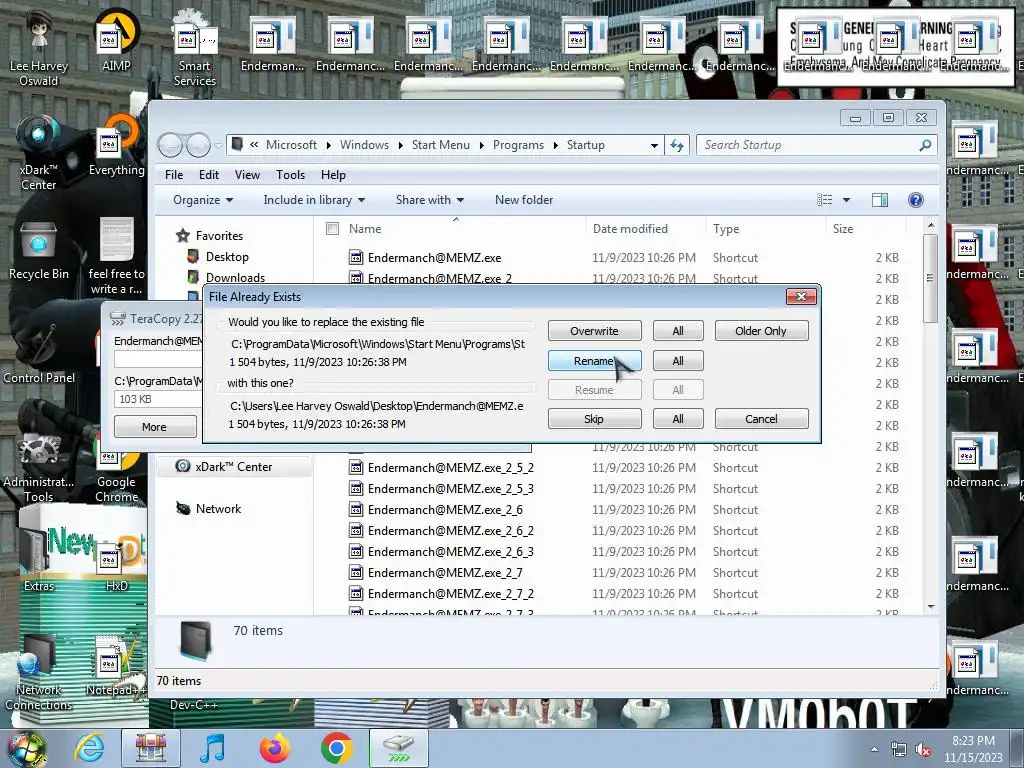The height and width of the screenshot is (768, 1024).
Task: Show hidden tray icons arrow
Action: point(874,750)
